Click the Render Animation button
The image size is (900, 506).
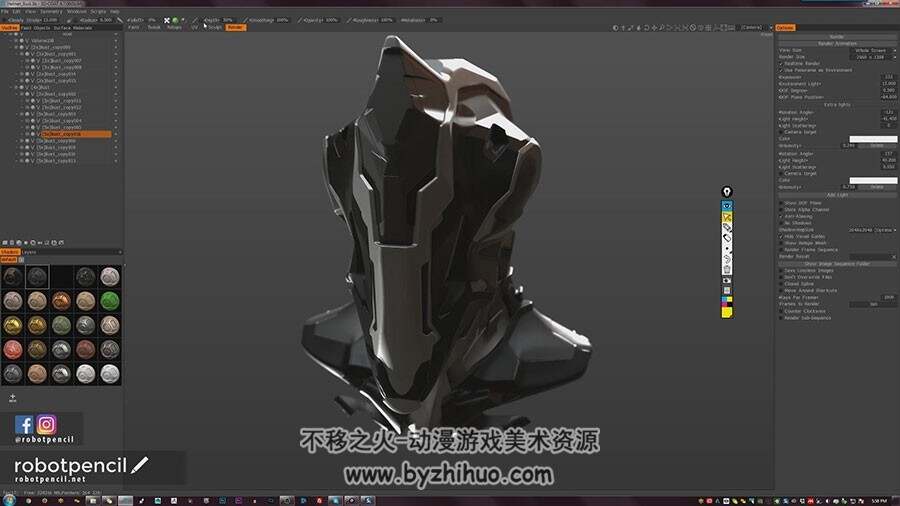[837, 44]
